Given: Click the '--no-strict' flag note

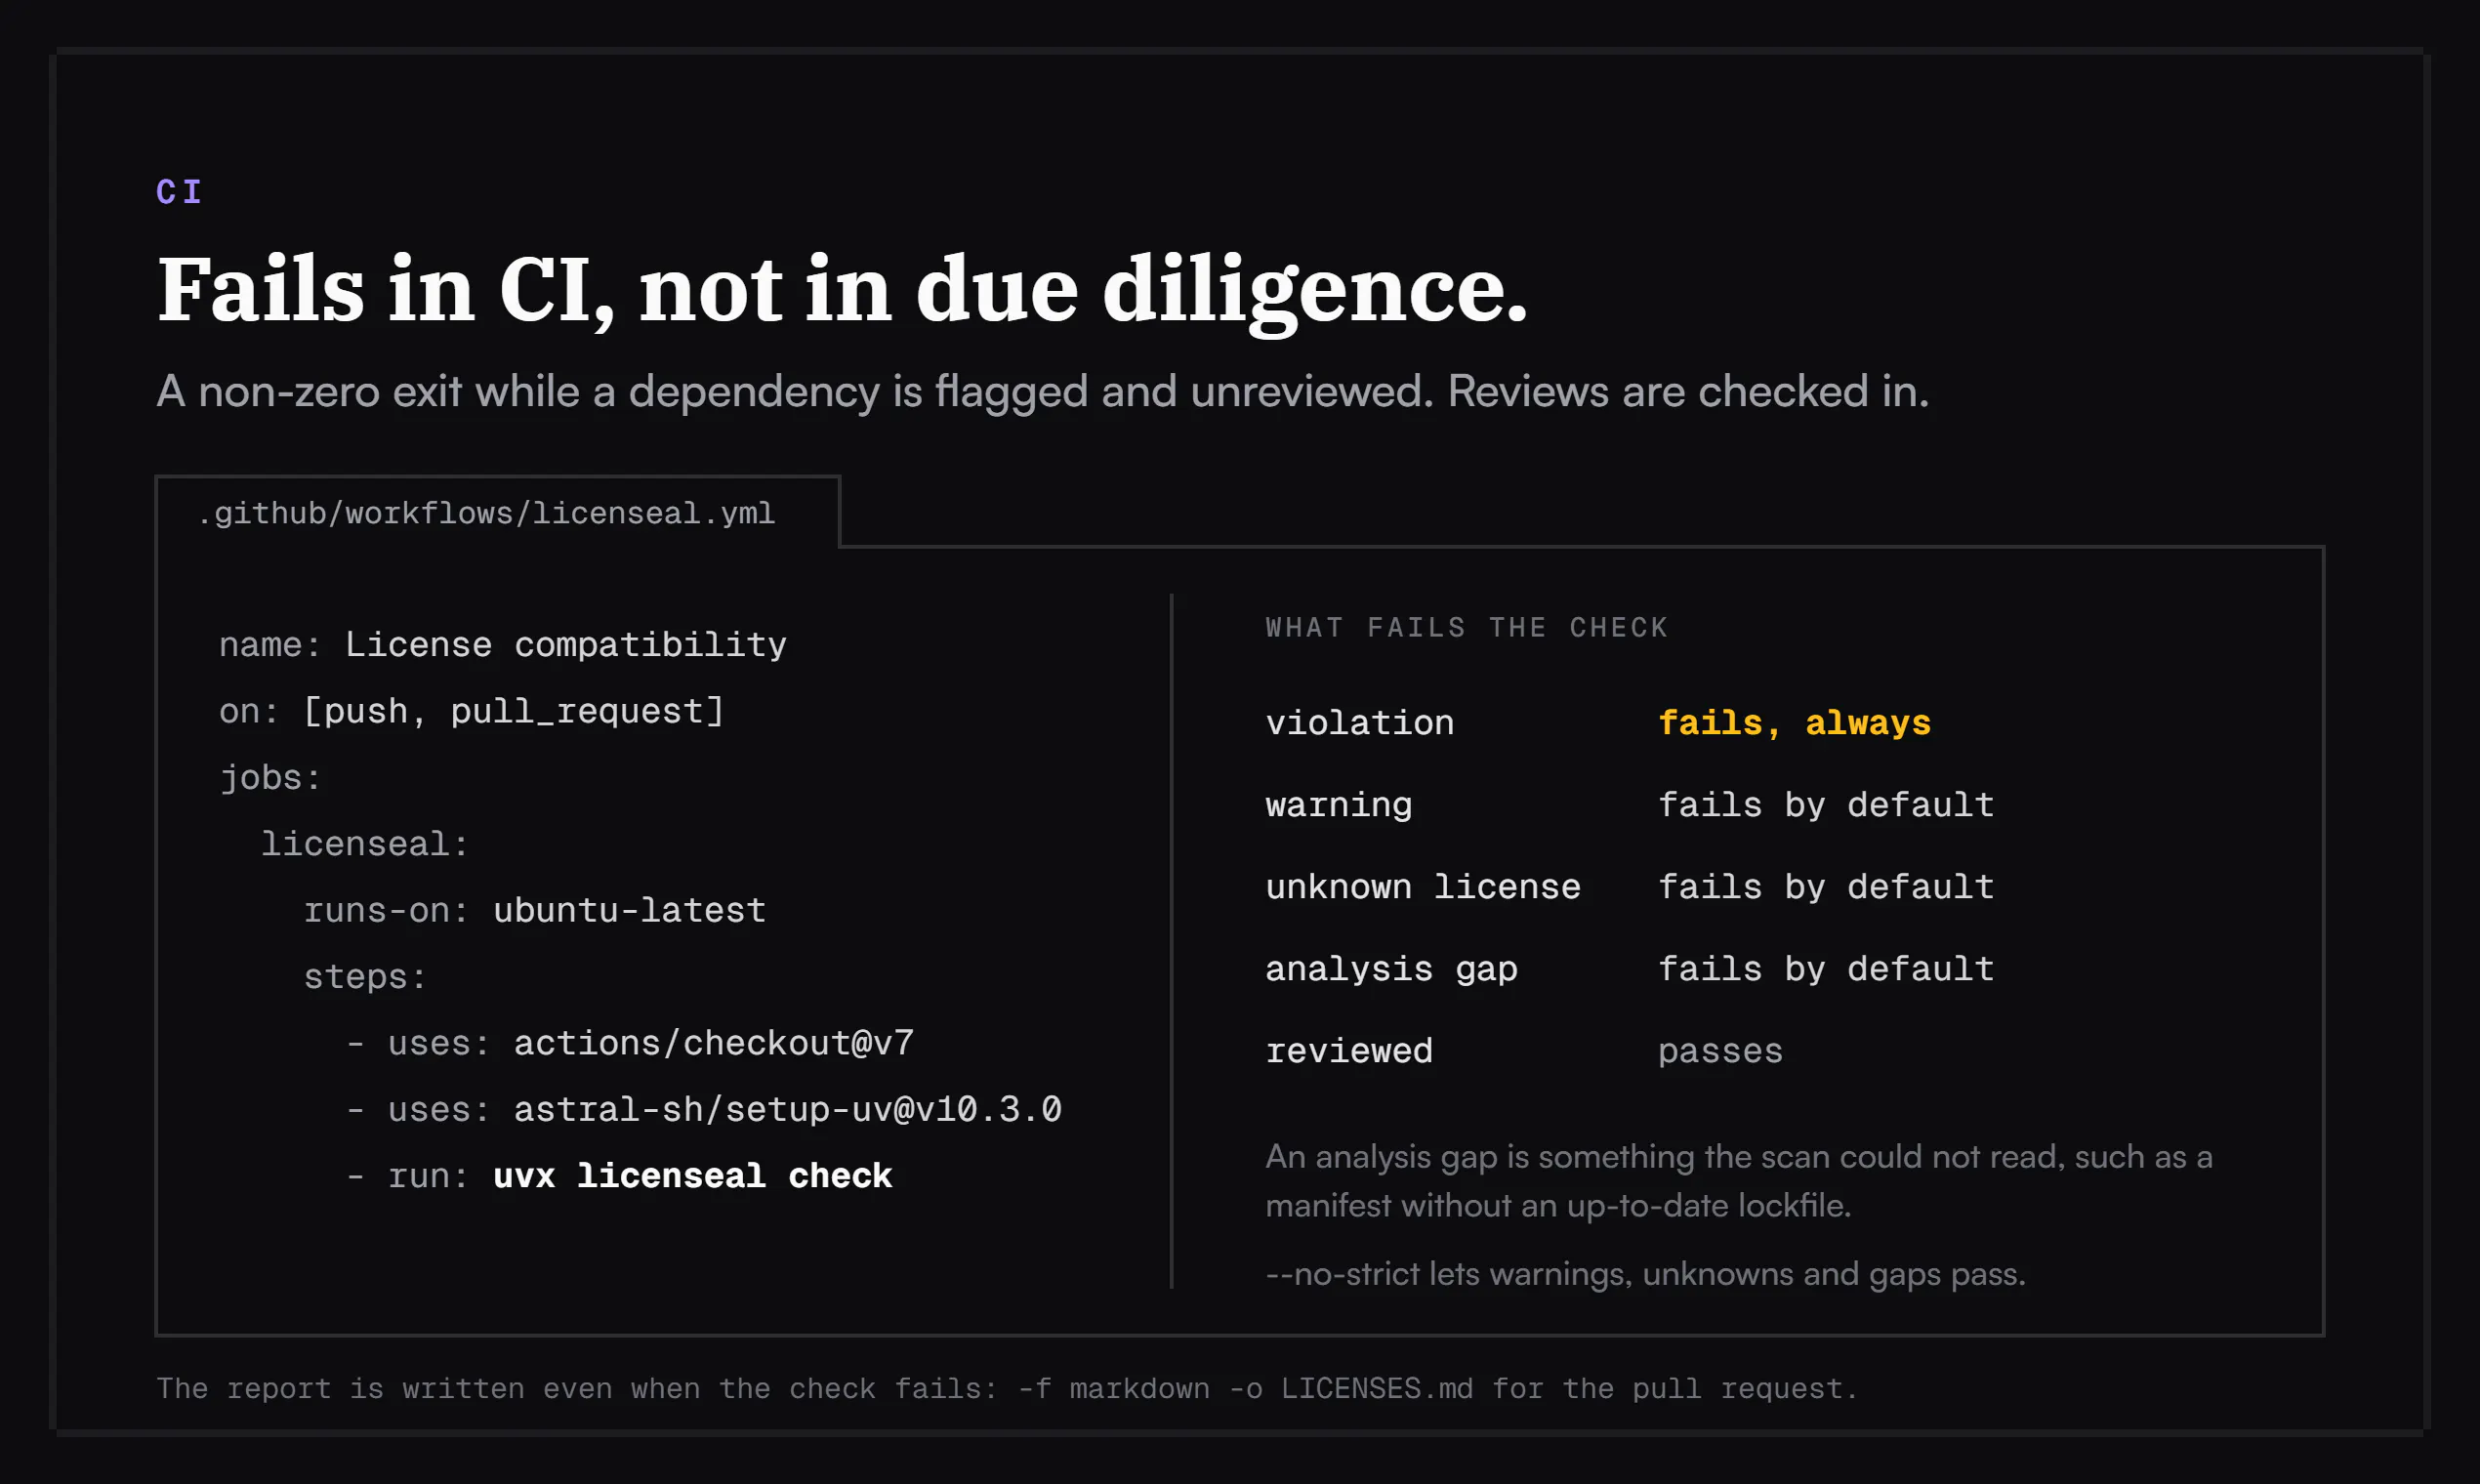Looking at the screenshot, I should point(1645,1274).
